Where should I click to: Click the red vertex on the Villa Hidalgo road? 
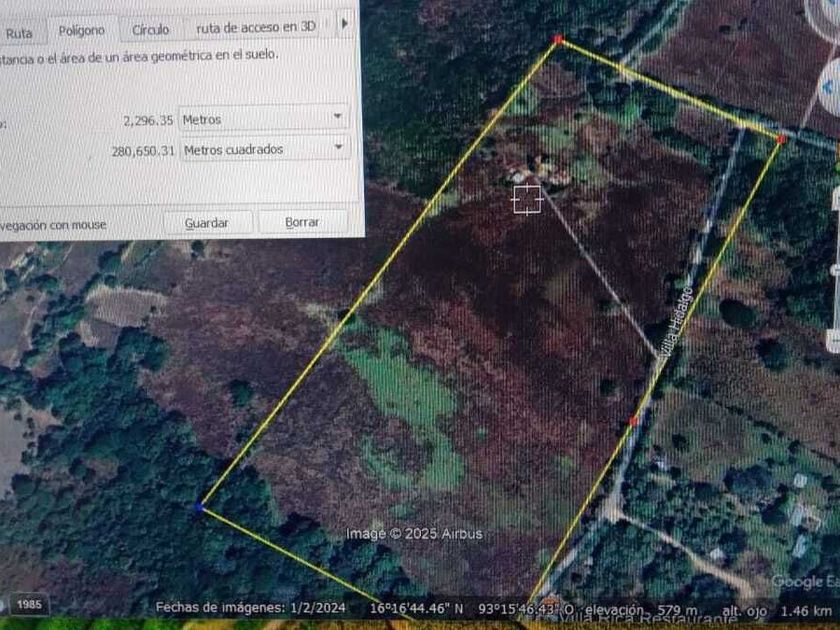click(633, 421)
